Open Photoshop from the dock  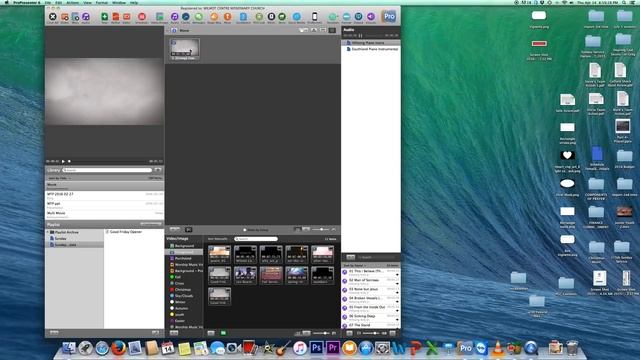[316, 348]
